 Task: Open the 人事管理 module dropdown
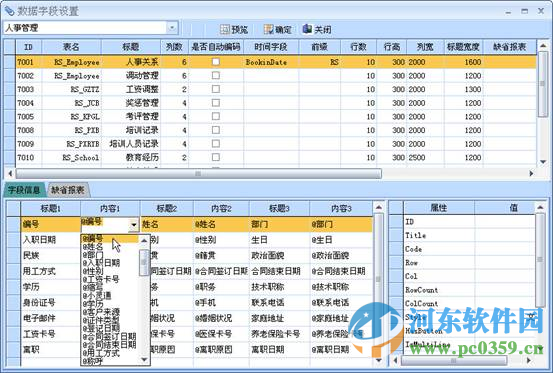tap(172, 27)
